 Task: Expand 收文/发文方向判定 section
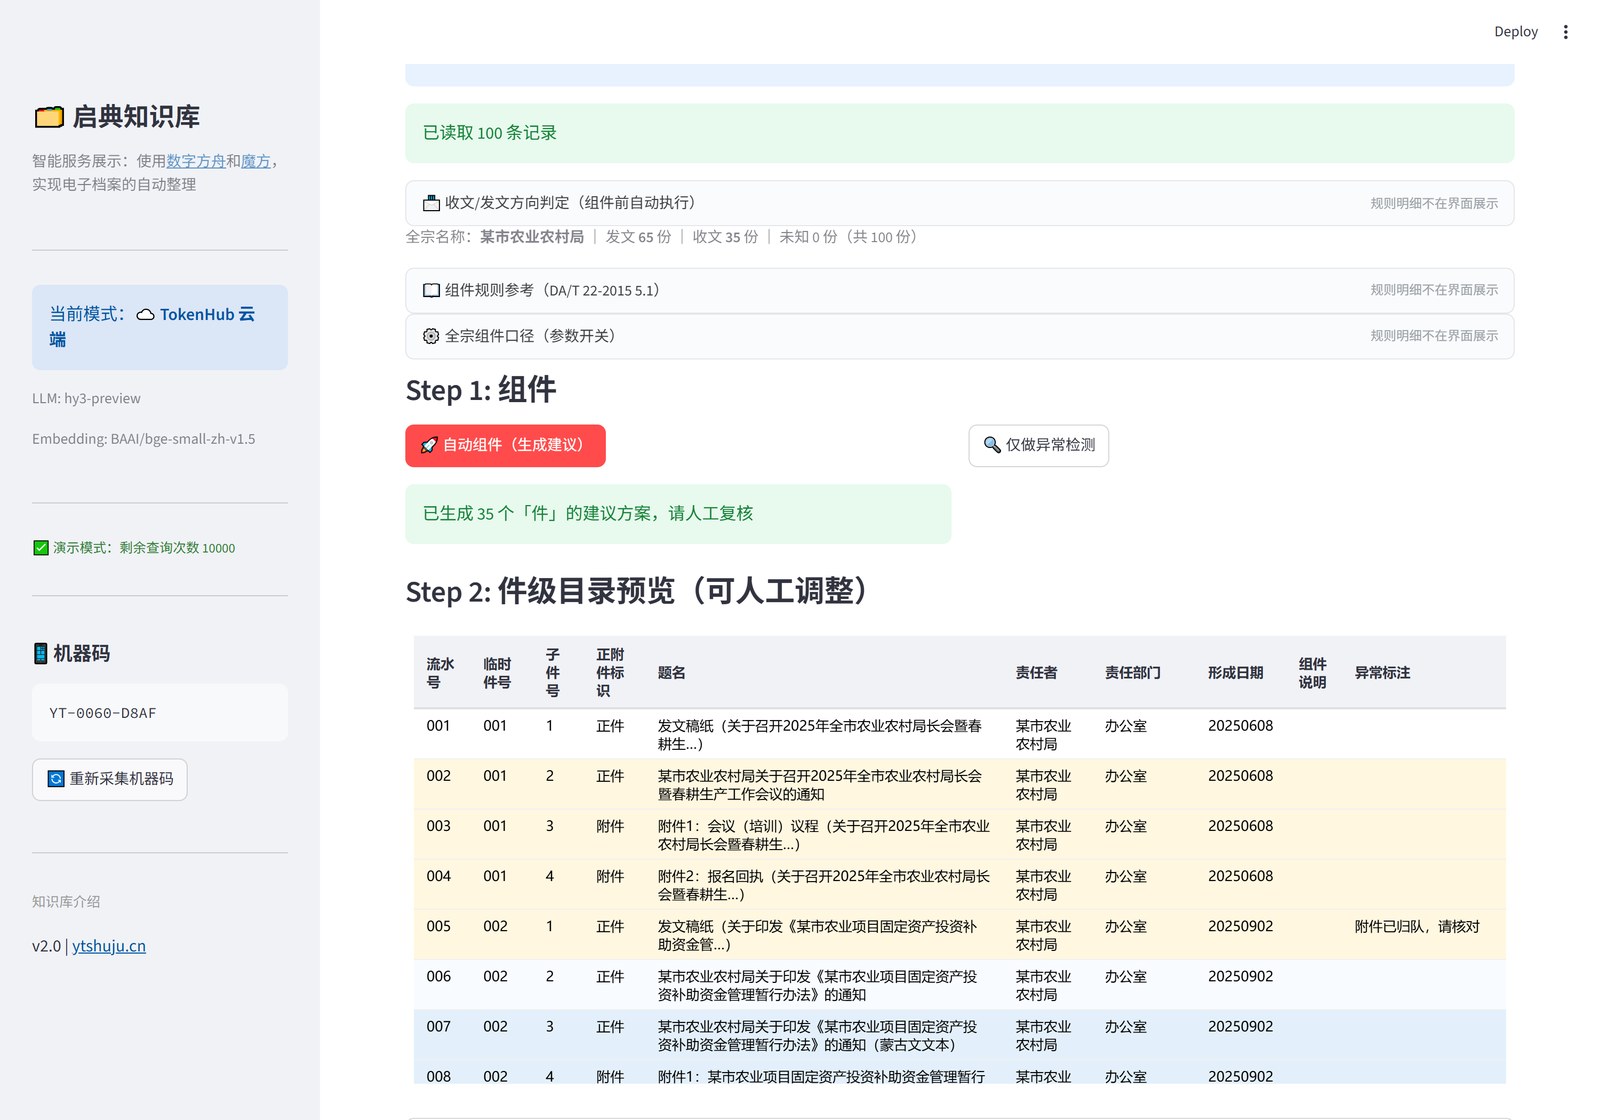click(x=959, y=203)
